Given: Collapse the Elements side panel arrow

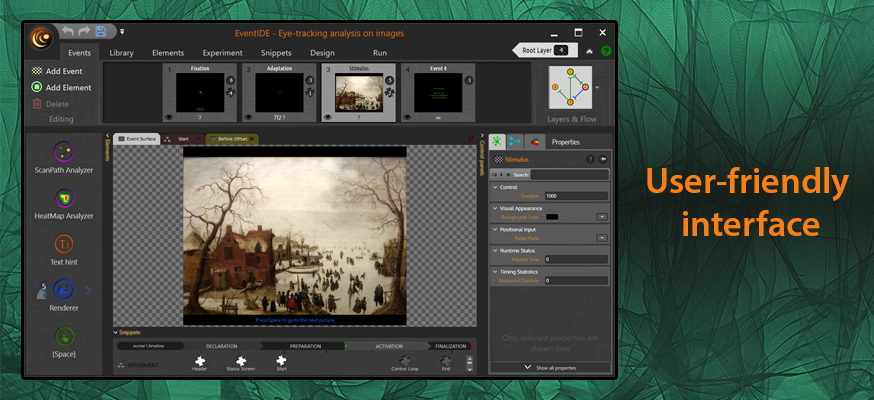Looking at the screenshot, I should coord(108,135).
